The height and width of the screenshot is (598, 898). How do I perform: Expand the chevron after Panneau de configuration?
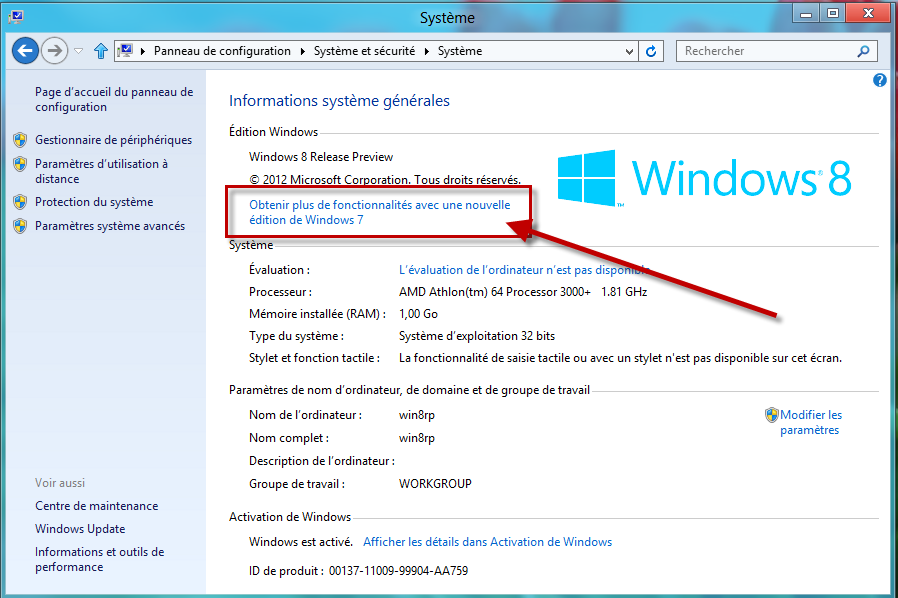[x=302, y=51]
